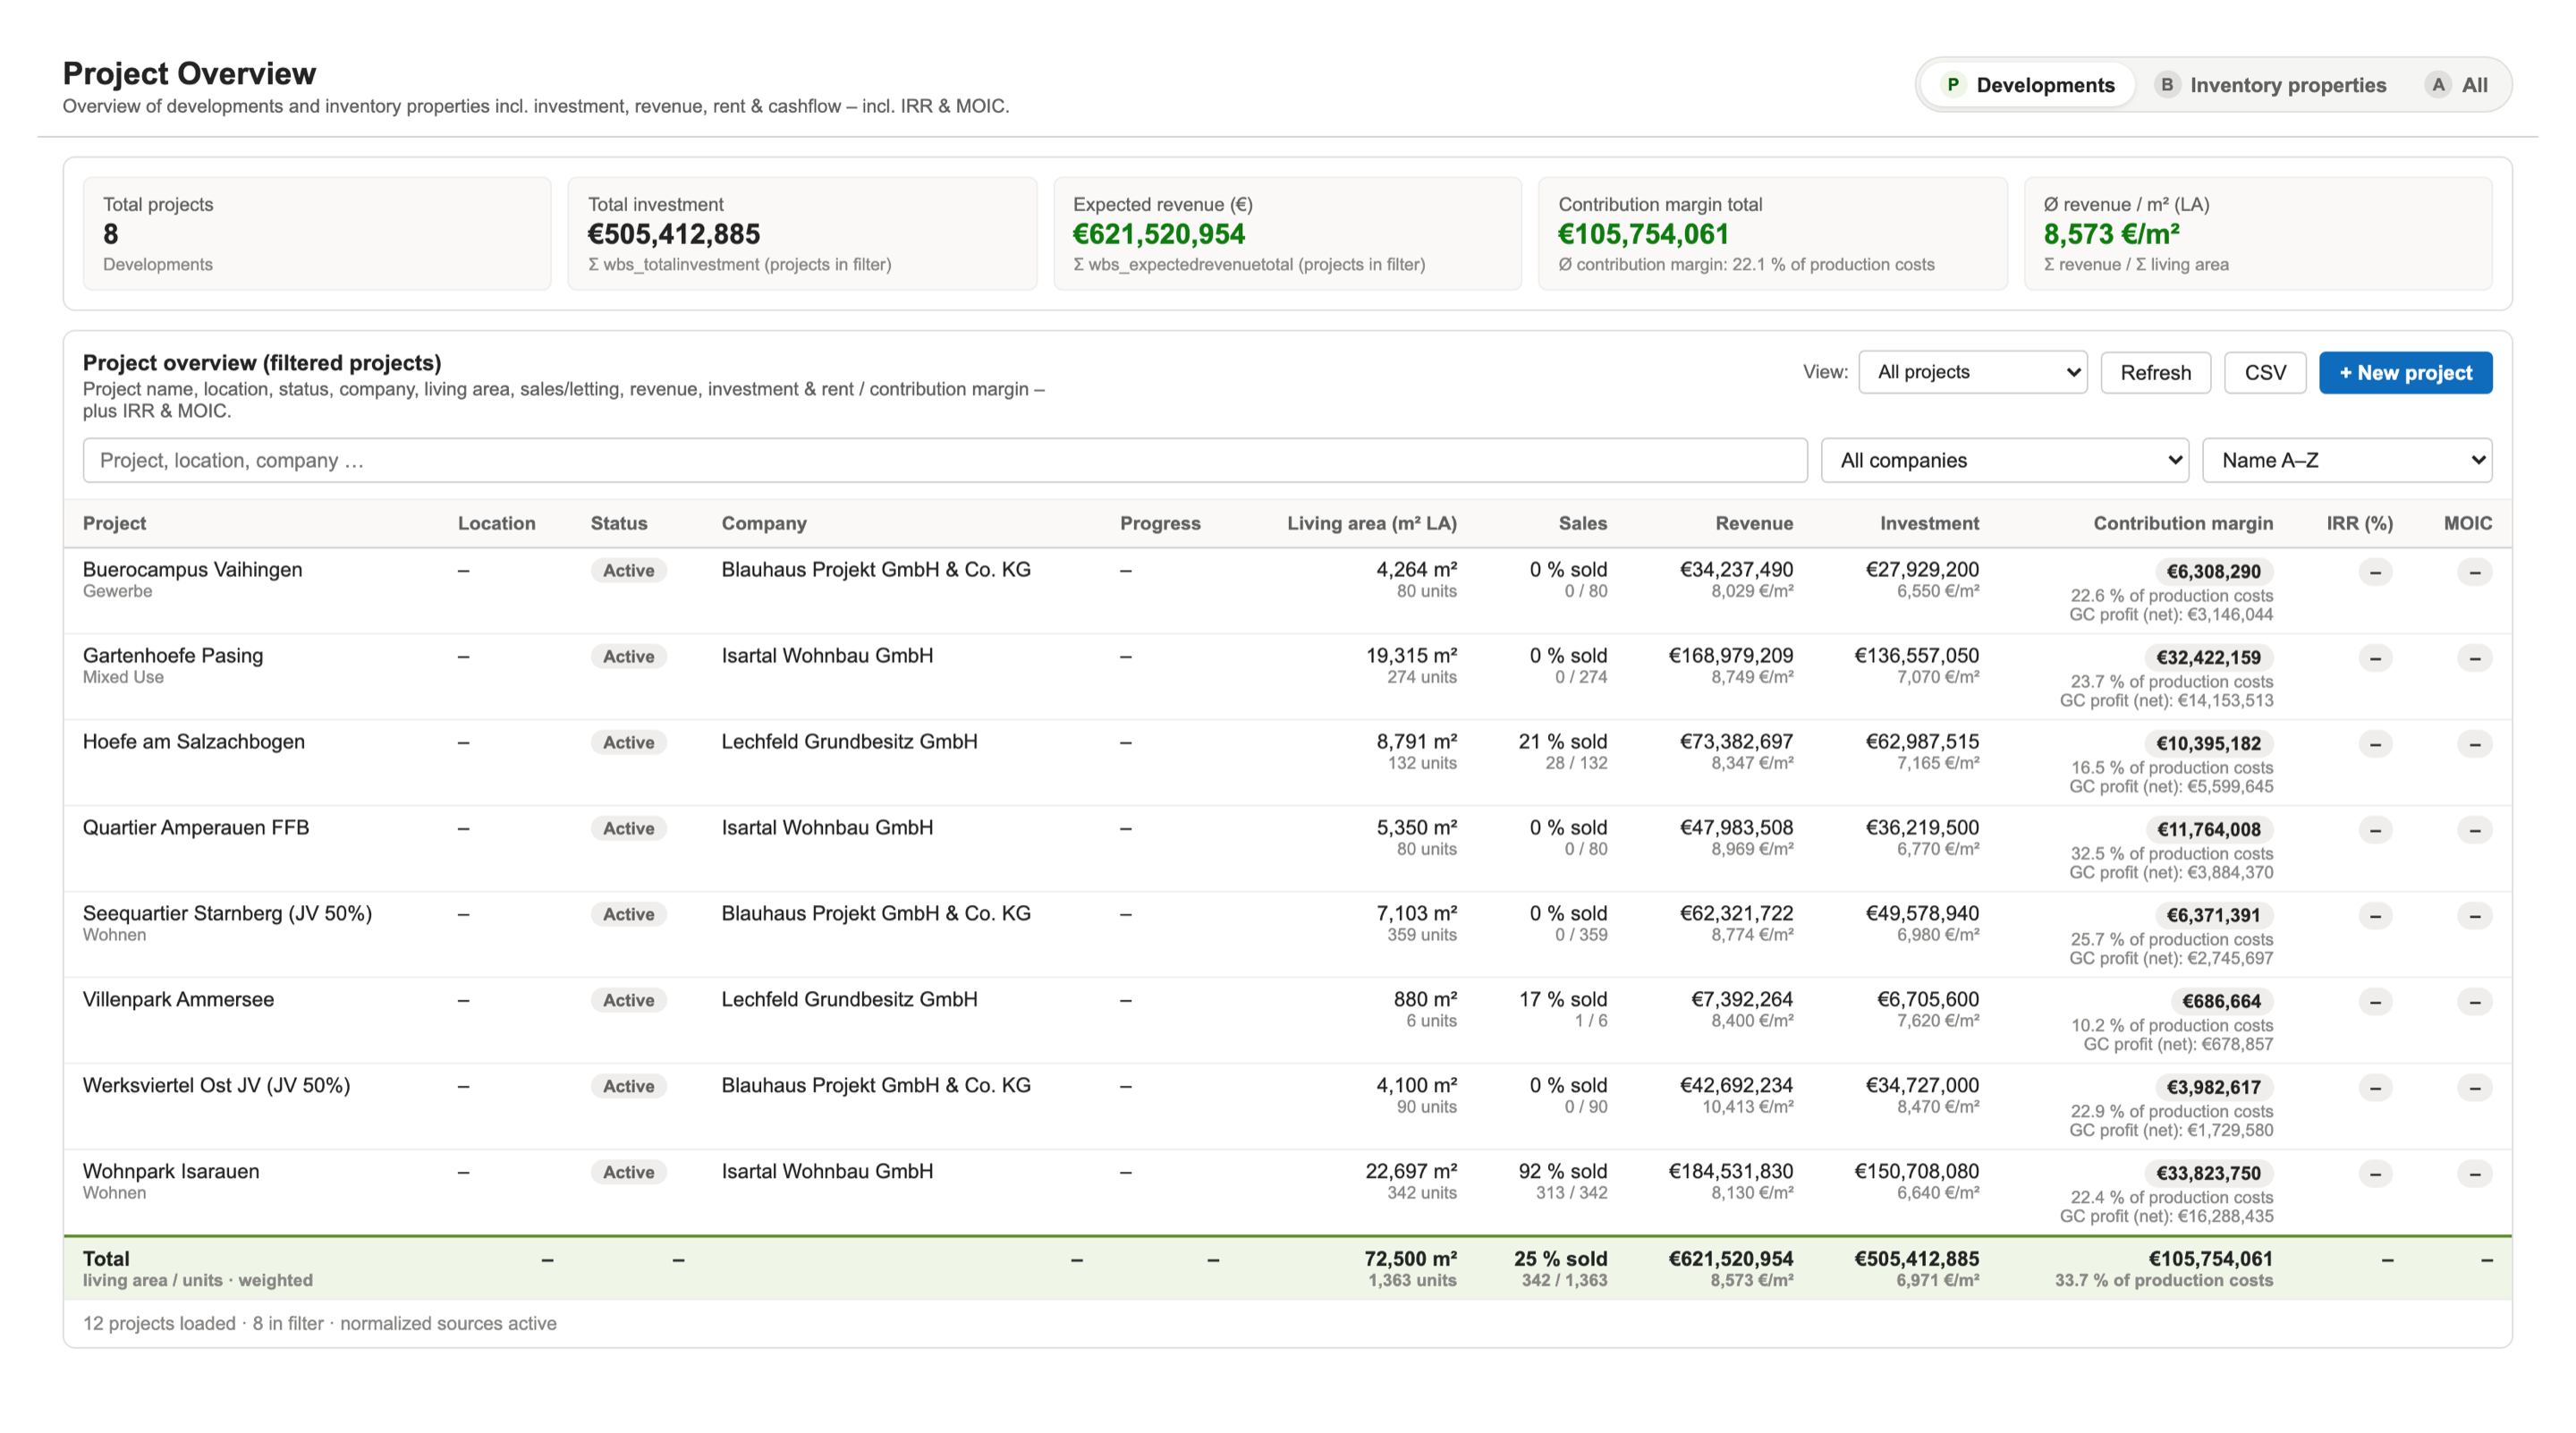Click the Status column header
The width and height of the screenshot is (2576, 1433).
pos(618,523)
